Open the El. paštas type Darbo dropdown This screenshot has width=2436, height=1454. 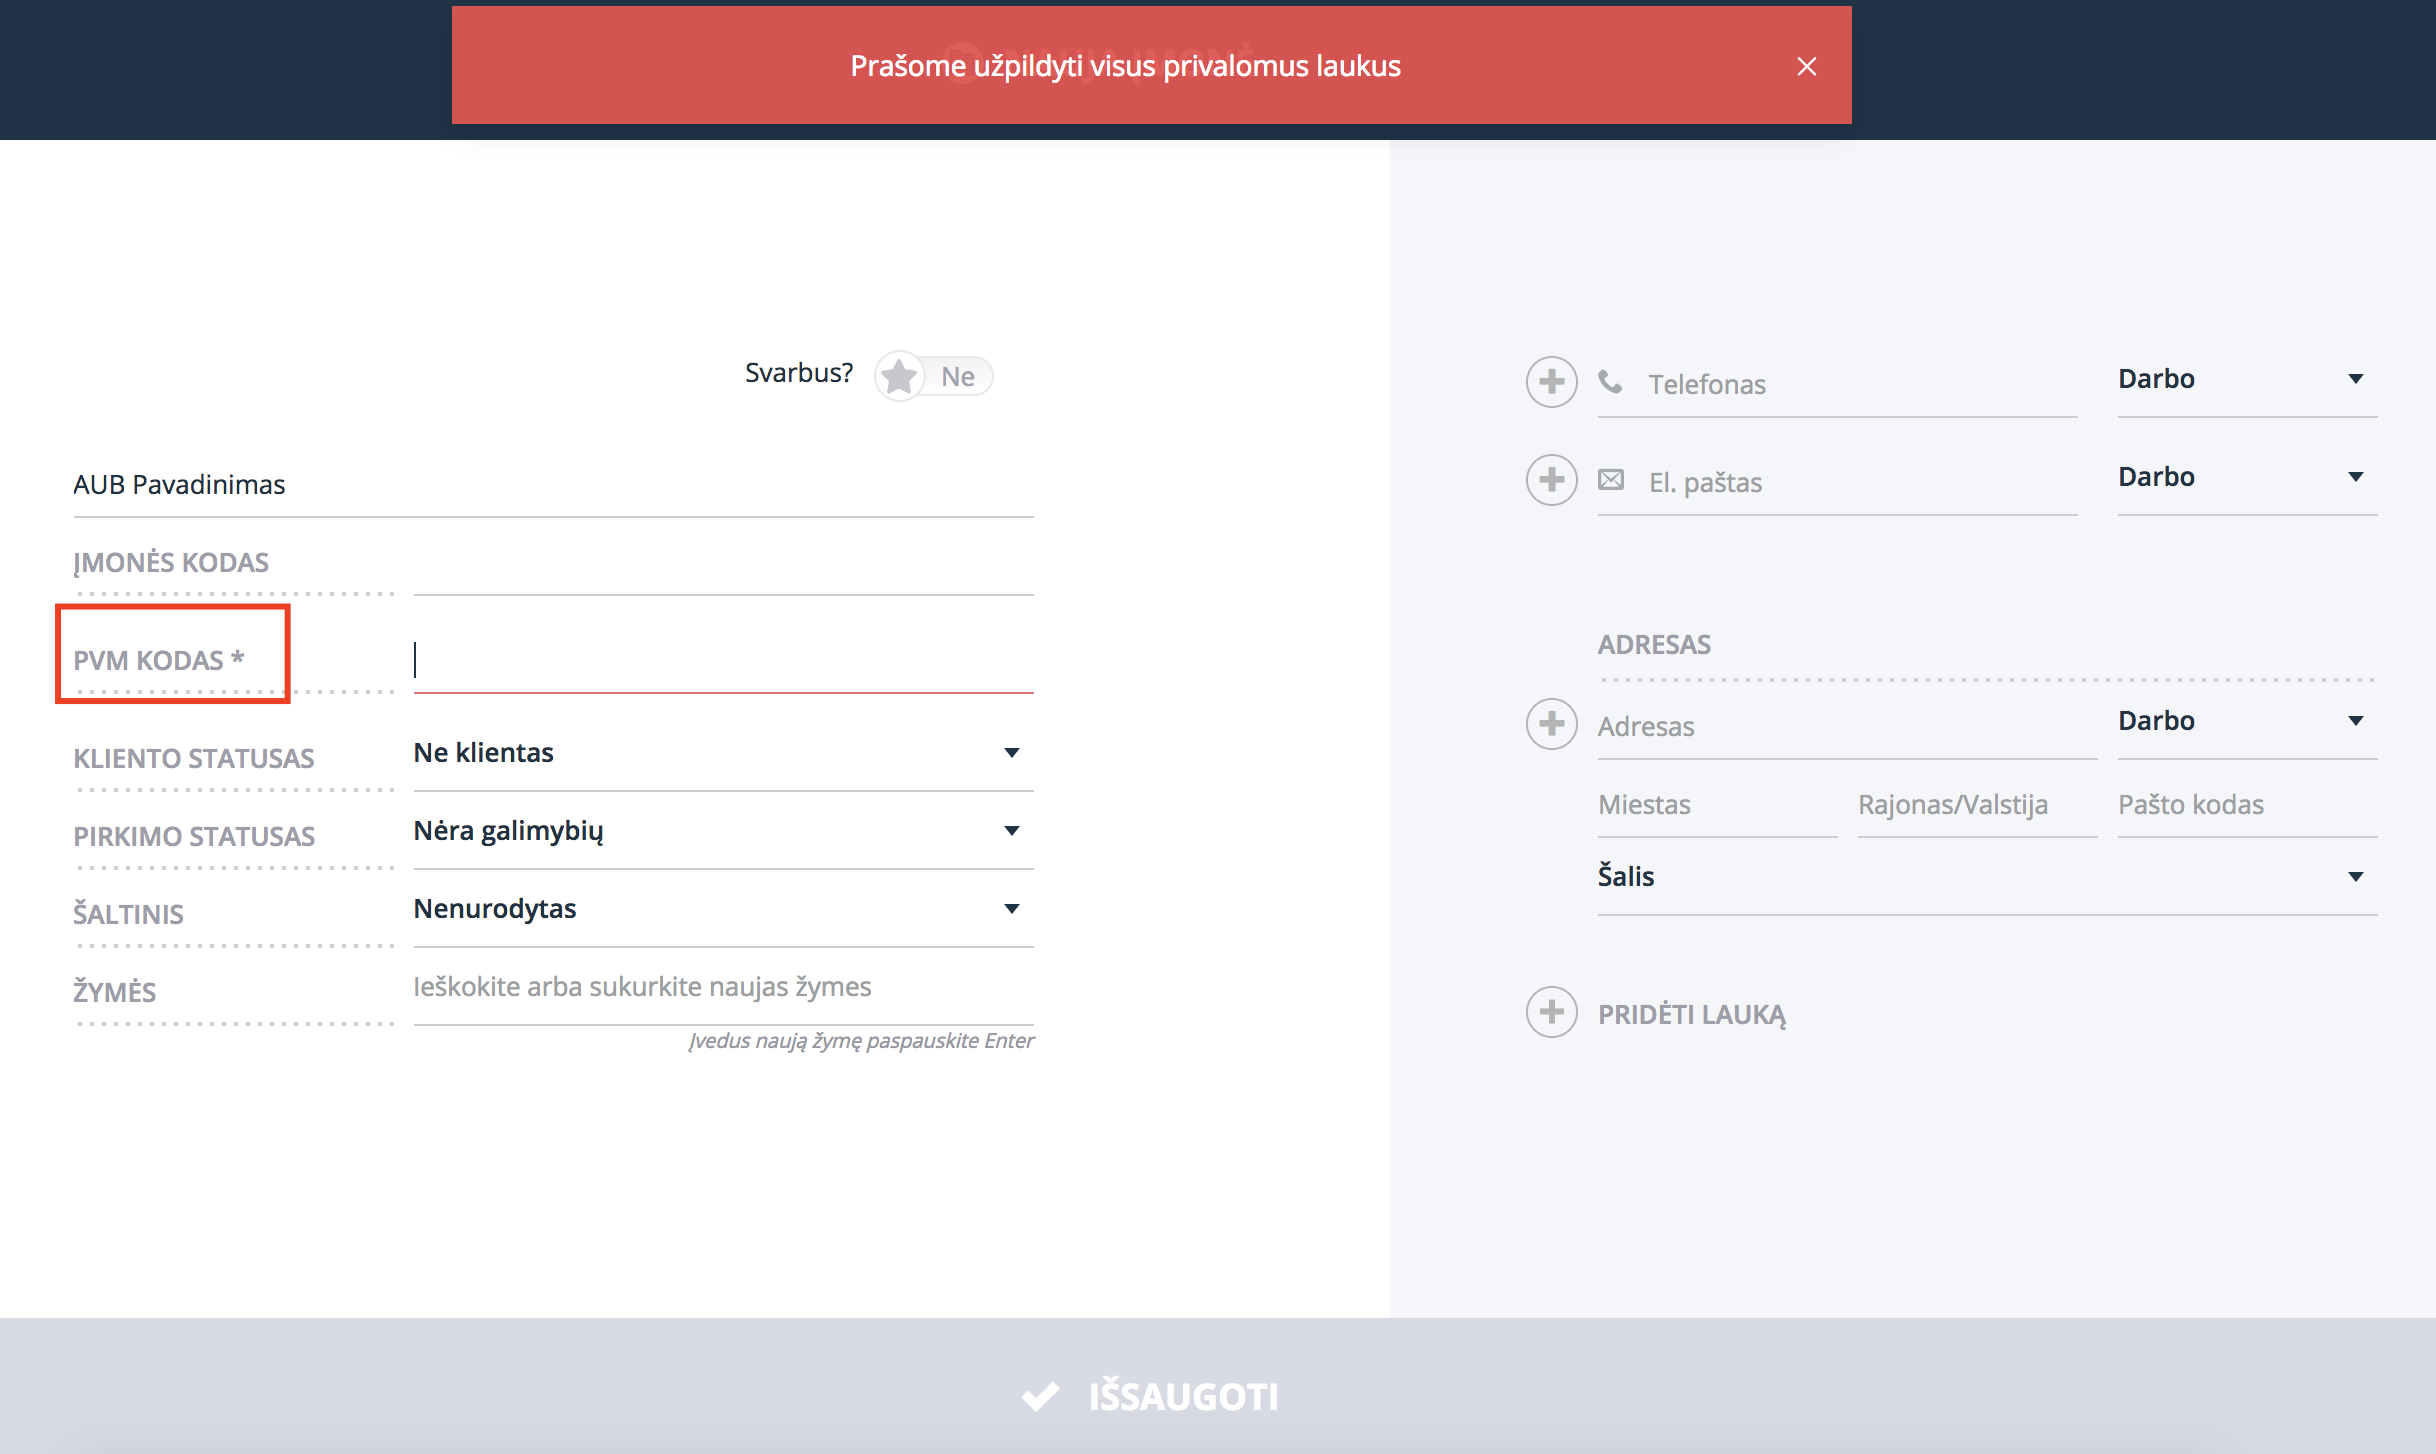click(x=2247, y=478)
